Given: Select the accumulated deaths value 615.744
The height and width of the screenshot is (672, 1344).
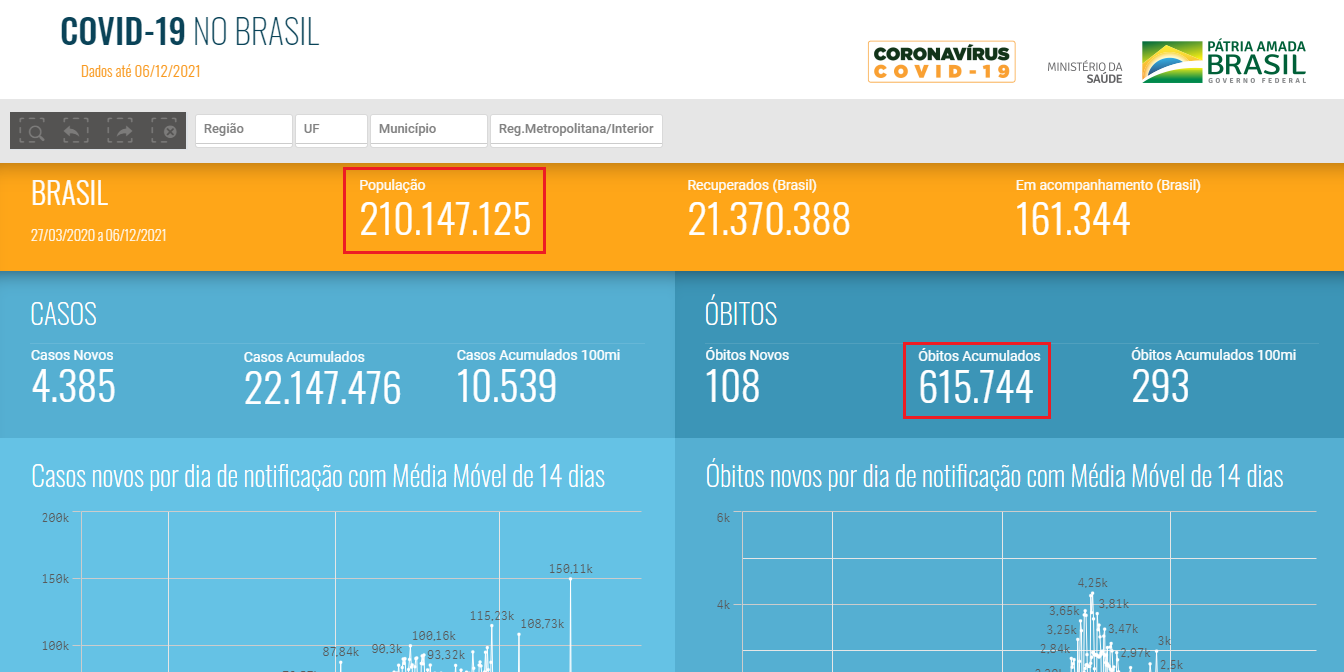Looking at the screenshot, I should click(x=976, y=388).
